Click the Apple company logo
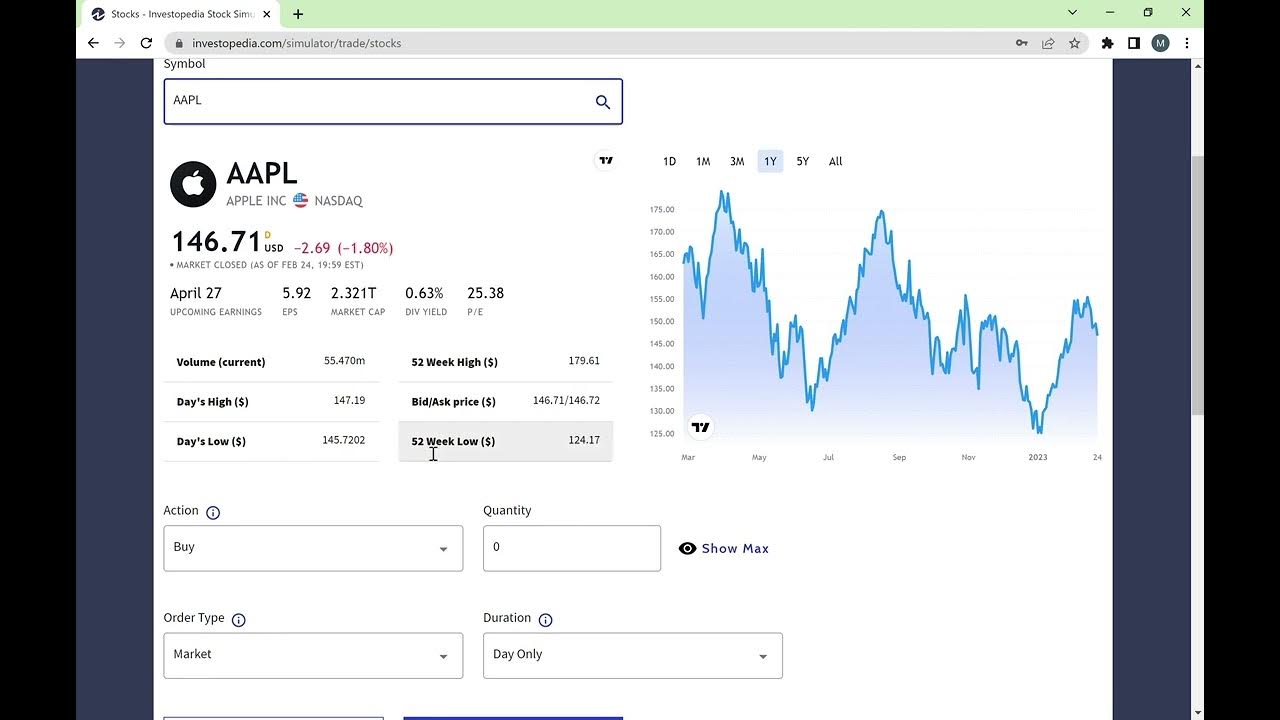Screen dimensions: 1280x720 pos(193,184)
